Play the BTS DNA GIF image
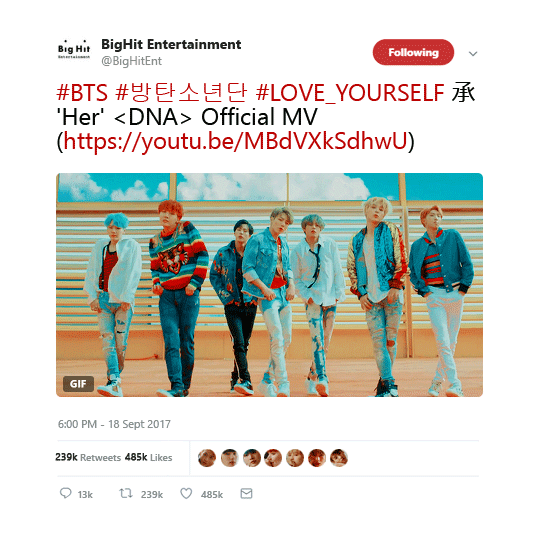 coord(269,285)
